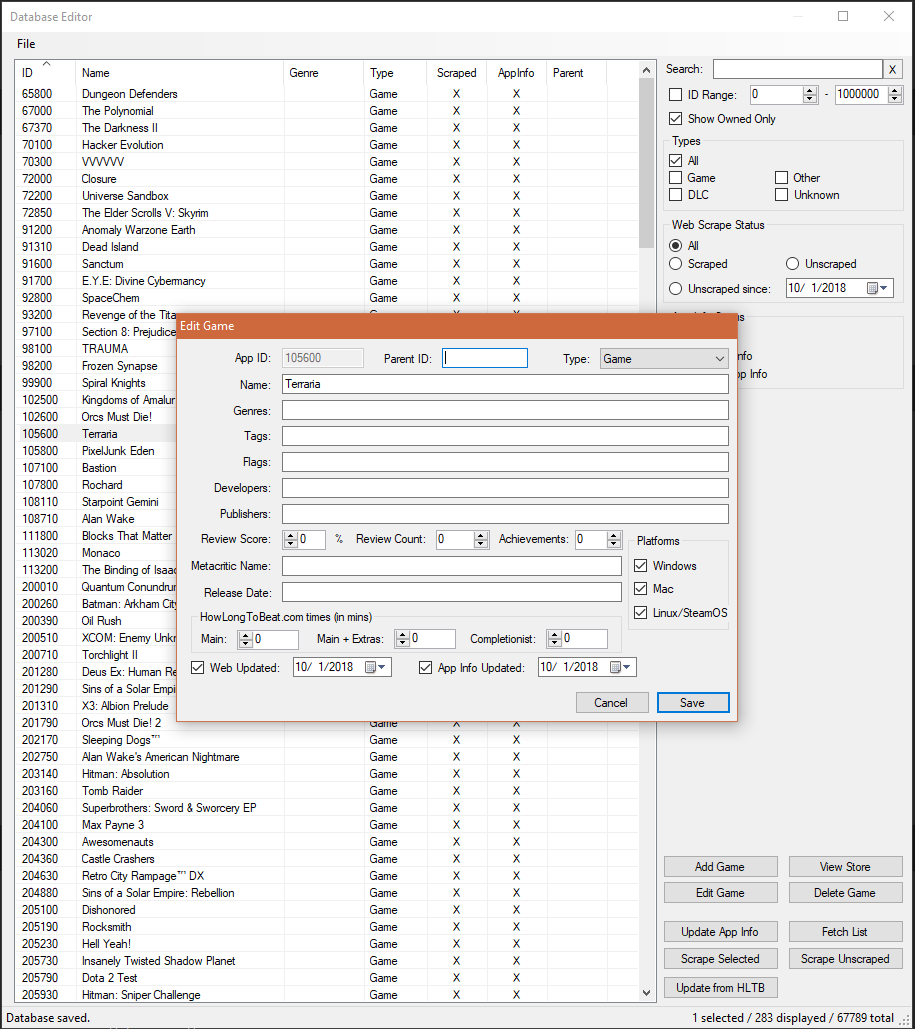915x1029 pixels.
Task: Click the Save button in Edit Game dialog
Action: pyautogui.click(x=693, y=702)
